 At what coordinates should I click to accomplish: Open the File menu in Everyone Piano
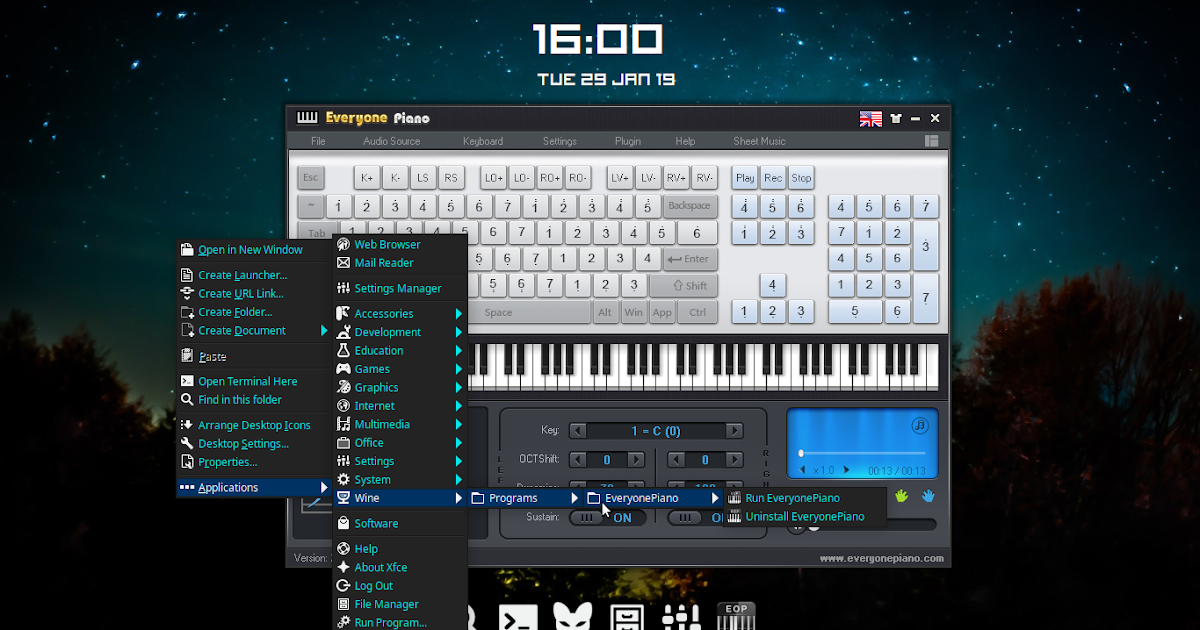(318, 141)
